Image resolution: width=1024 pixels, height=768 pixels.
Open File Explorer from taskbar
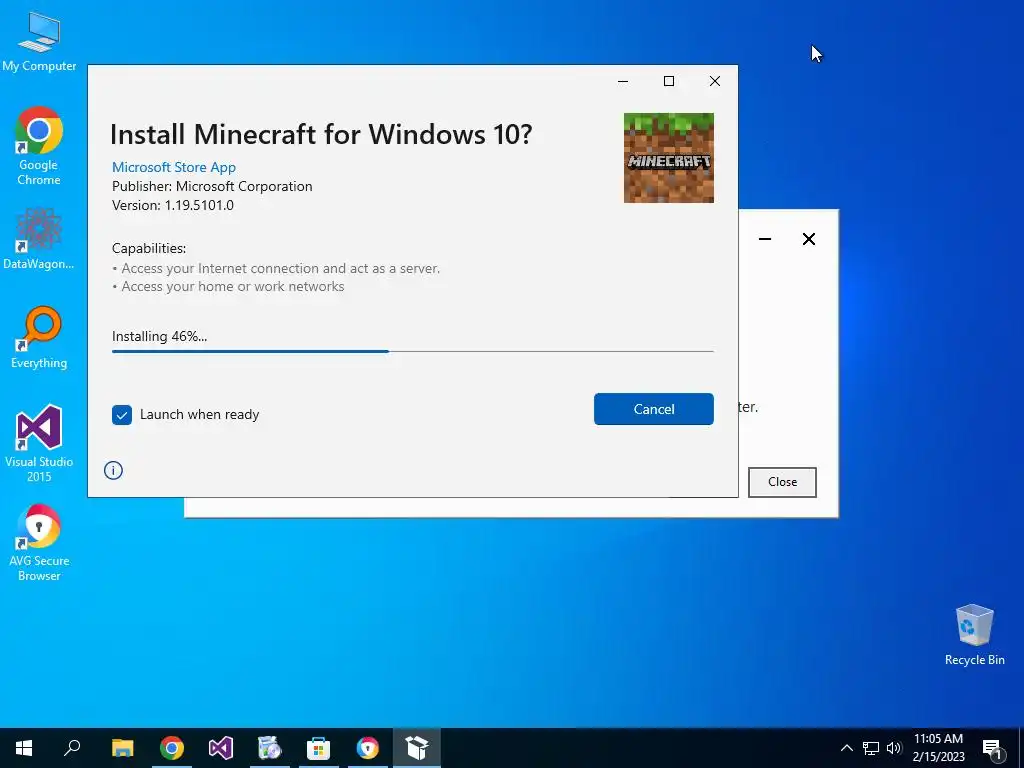pyautogui.click(x=122, y=748)
